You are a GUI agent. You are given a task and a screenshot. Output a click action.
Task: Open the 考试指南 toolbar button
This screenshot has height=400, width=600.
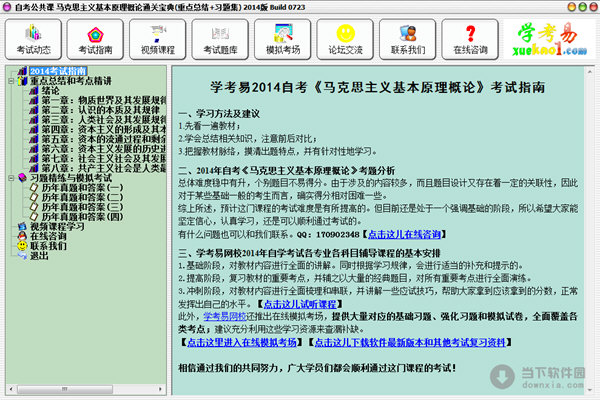pos(95,40)
